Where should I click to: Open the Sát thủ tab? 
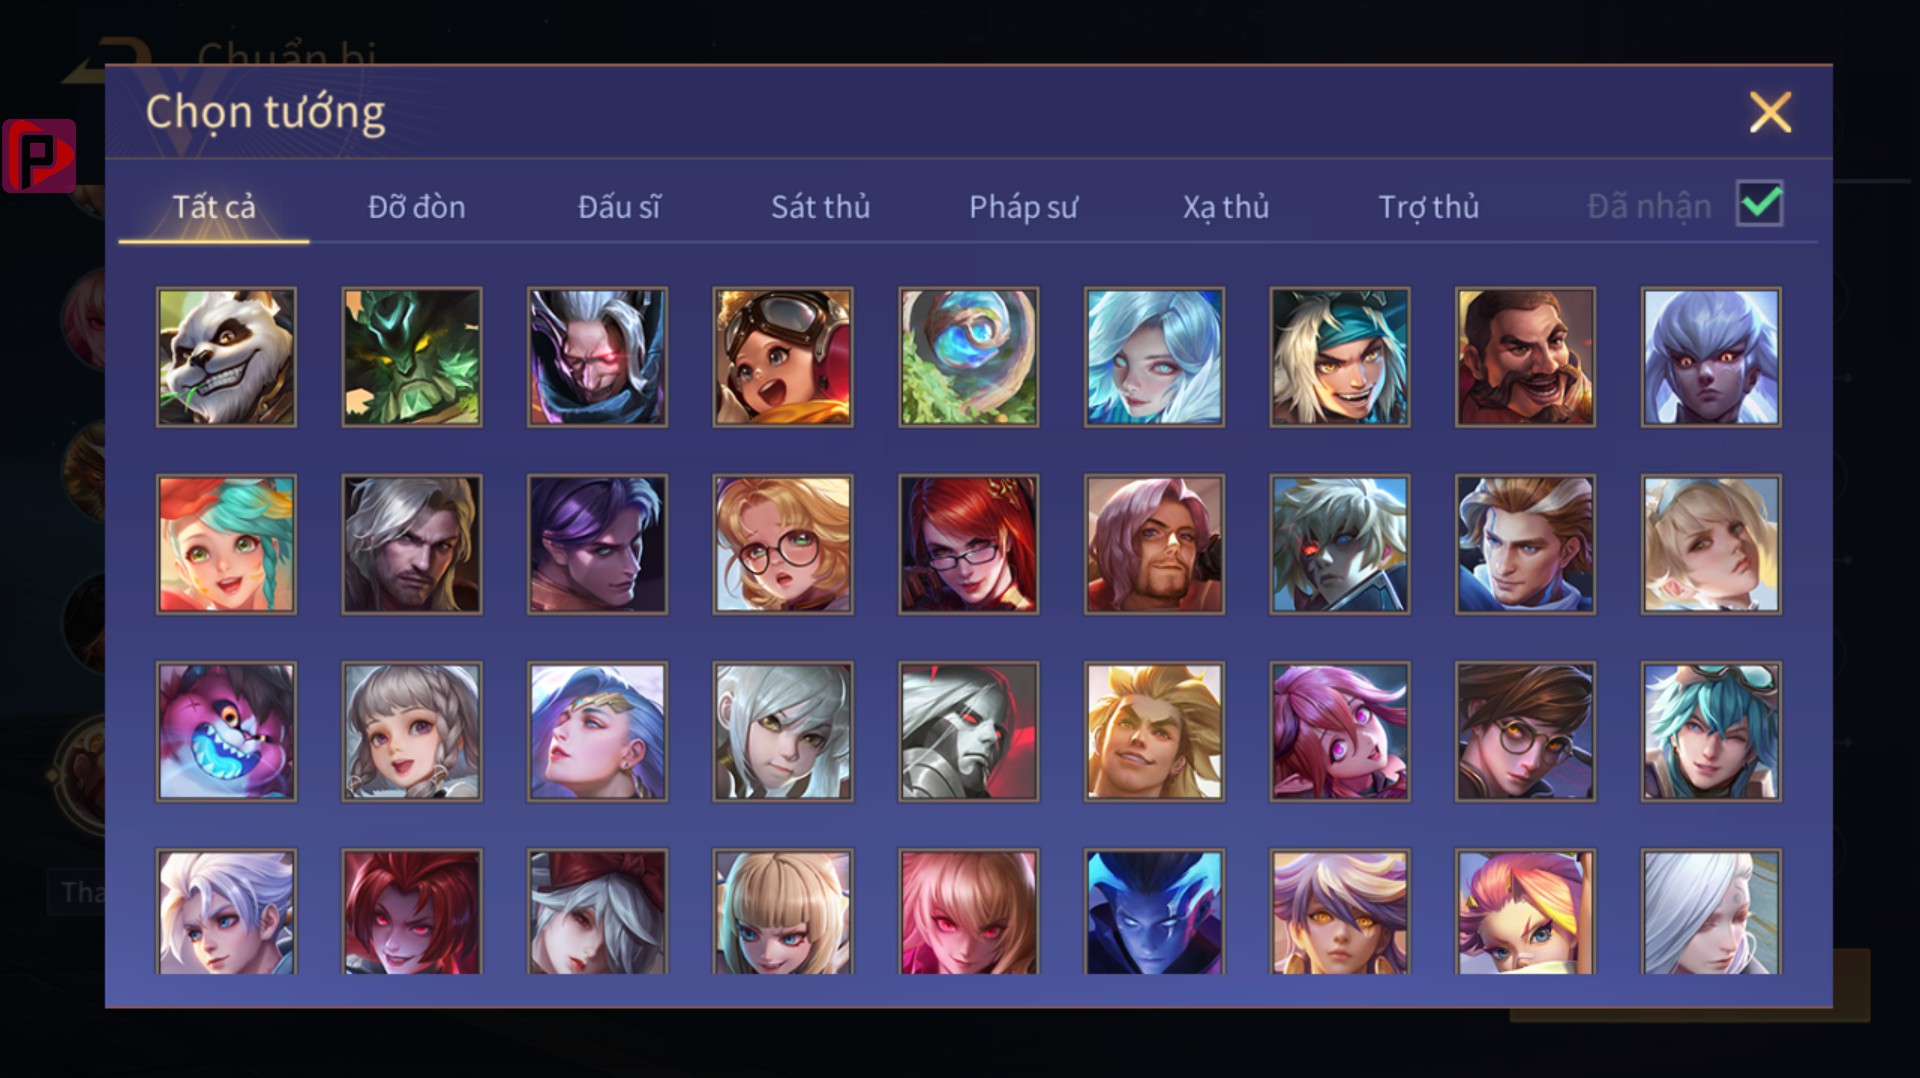click(820, 207)
